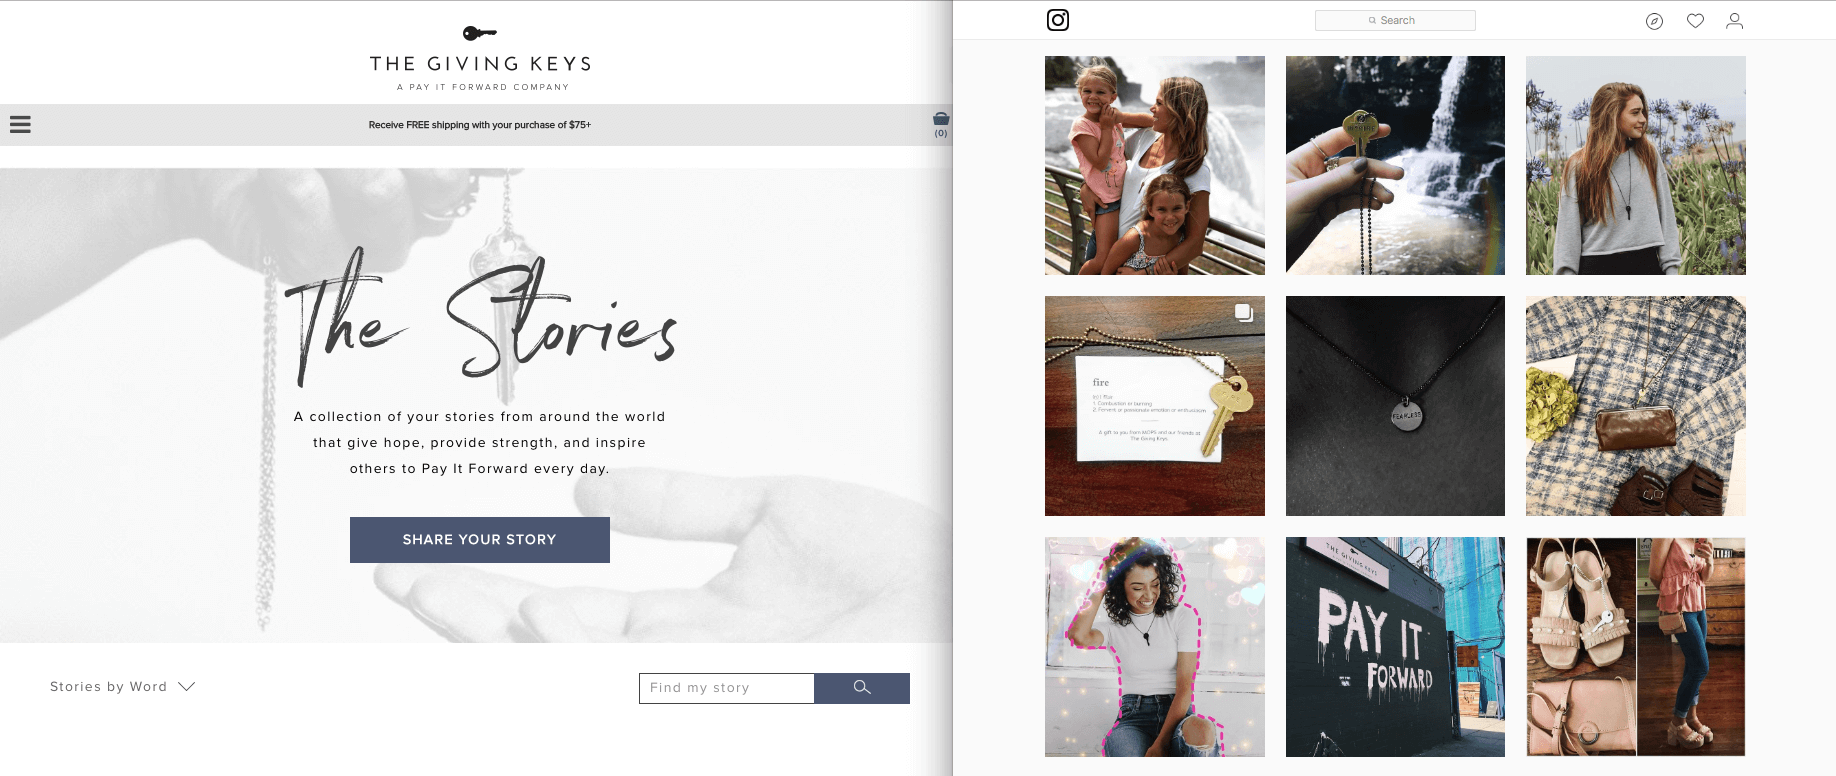Click the chevron next to Stories by Word
Screen dimensions: 1836x776
click(186, 687)
